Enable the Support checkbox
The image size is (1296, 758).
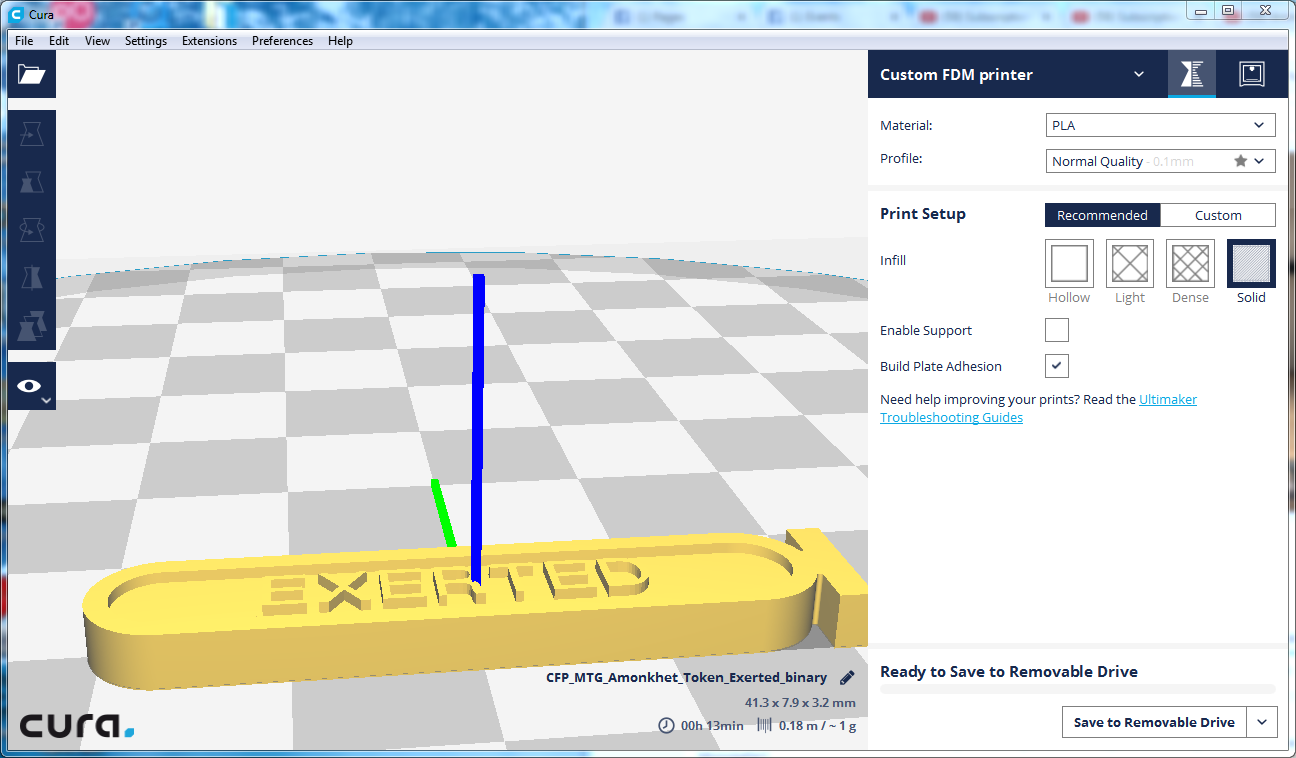1057,330
